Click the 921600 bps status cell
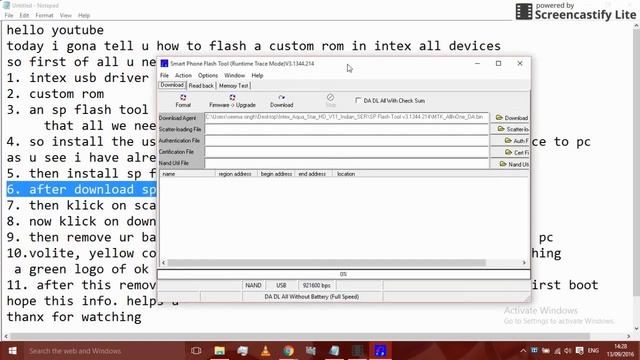Viewport: 640px width, 360px height. [316, 285]
